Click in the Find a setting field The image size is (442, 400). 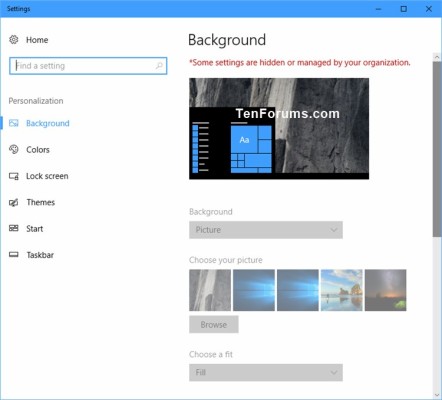pyautogui.click(x=88, y=66)
